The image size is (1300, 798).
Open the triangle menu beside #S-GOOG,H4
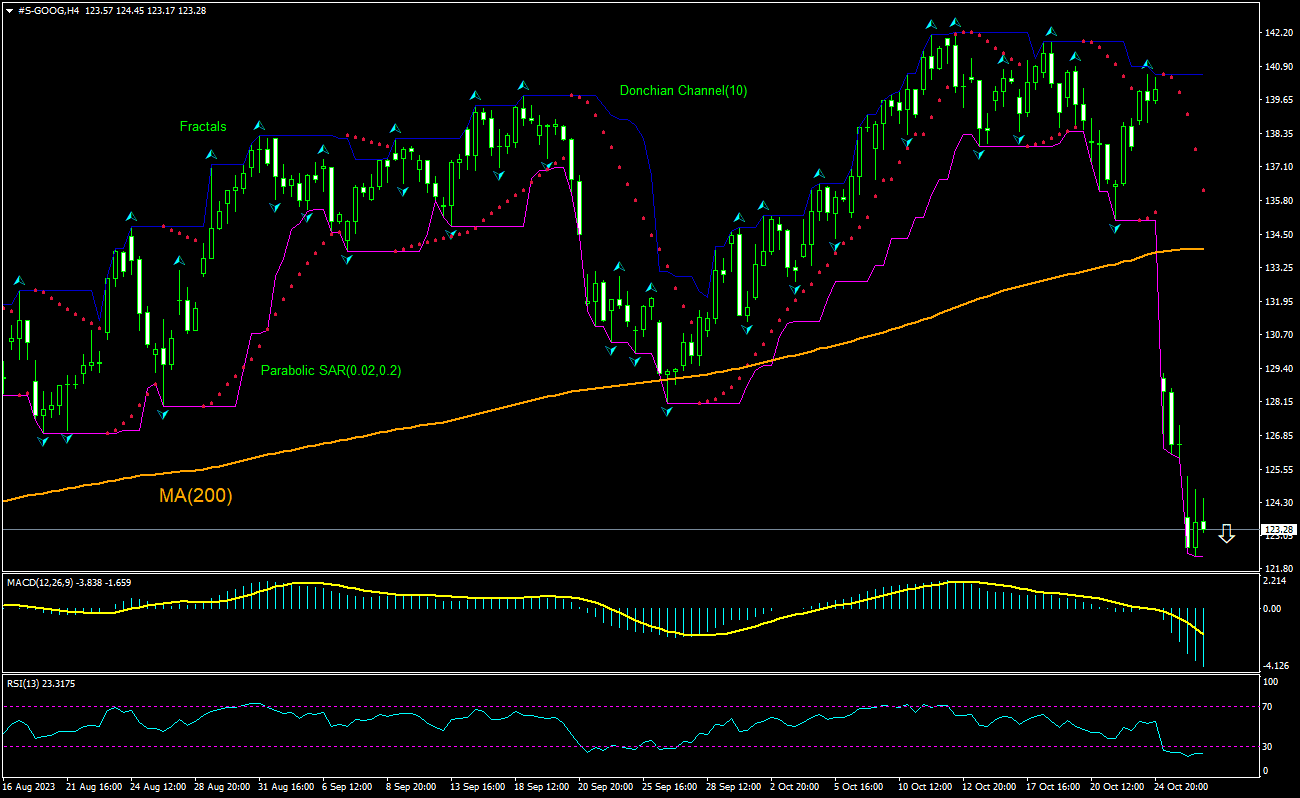pos(9,9)
